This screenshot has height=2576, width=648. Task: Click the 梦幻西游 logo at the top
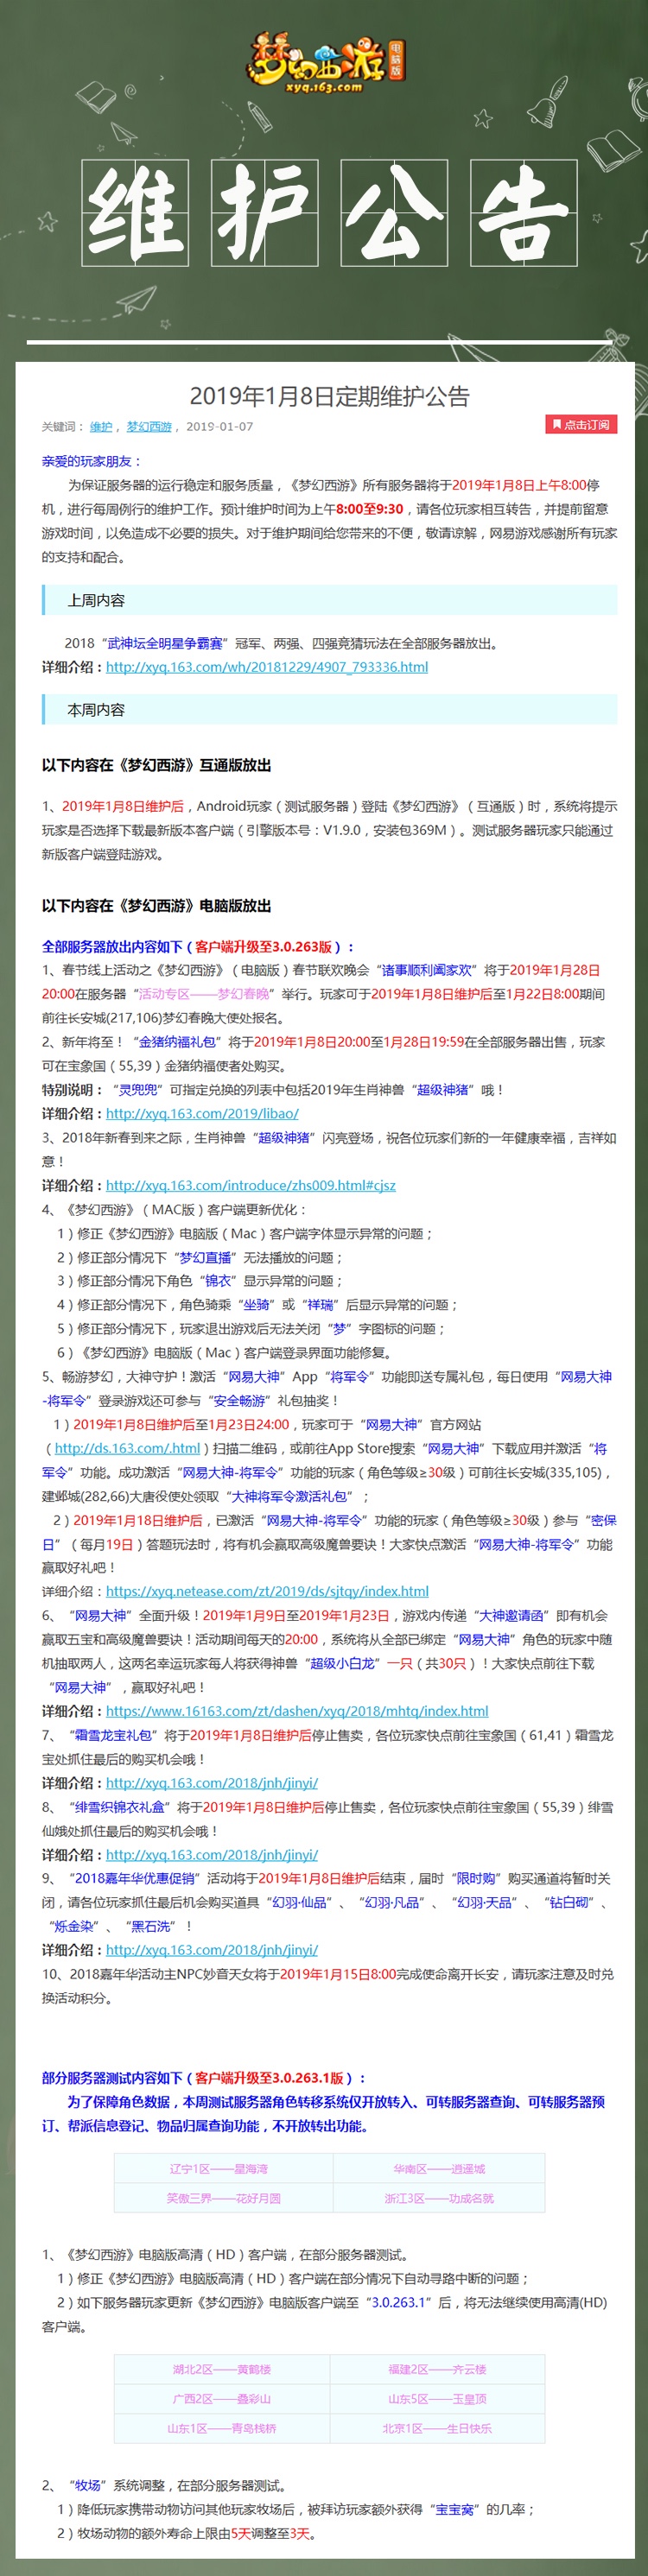pos(325,61)
